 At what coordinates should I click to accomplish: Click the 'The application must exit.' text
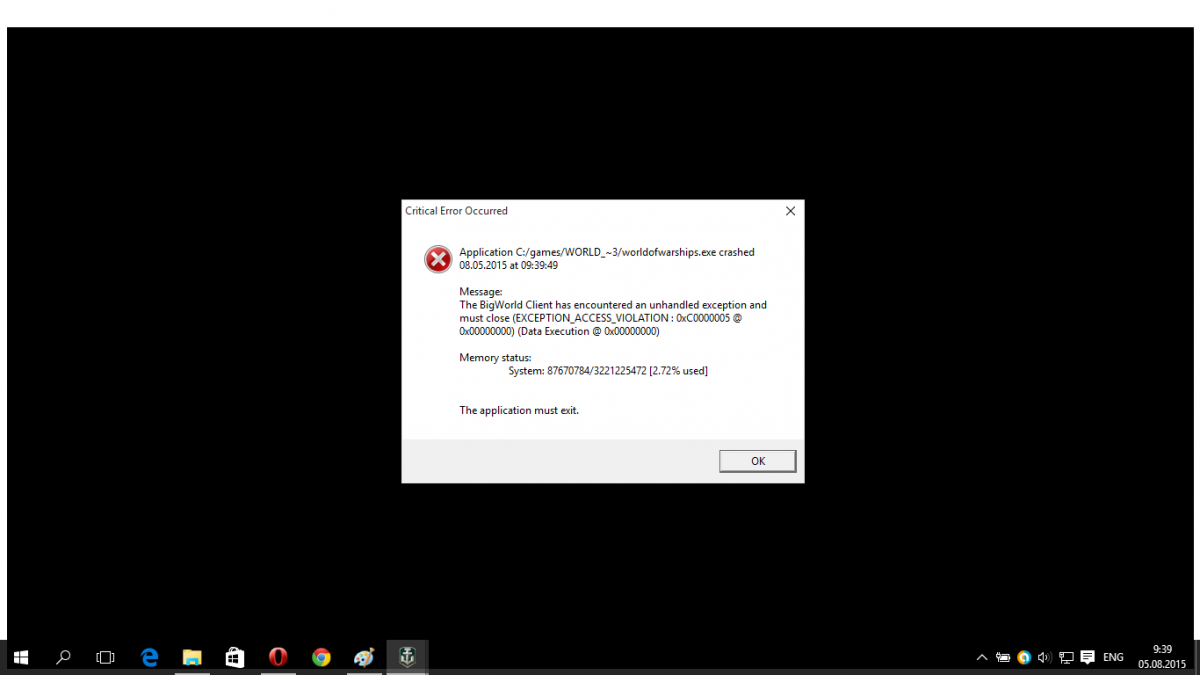coord(519,411)
